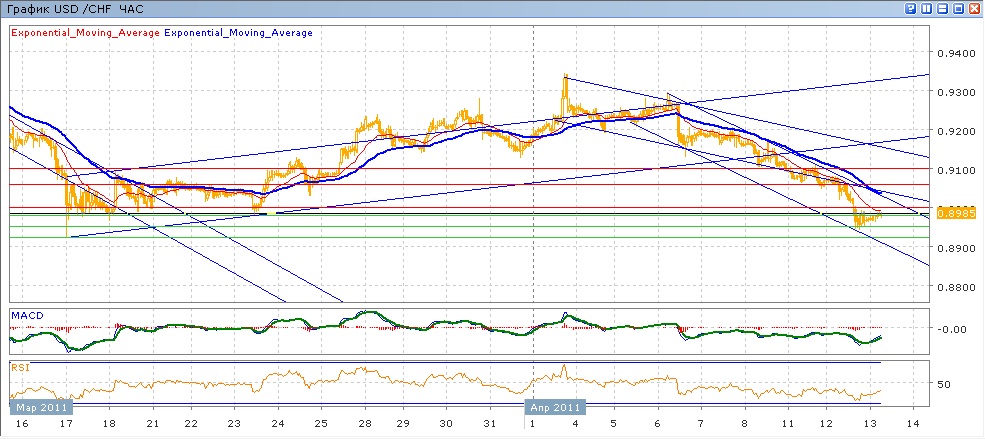The height and width of the screenshot is (439, 985).
Task: Select the MACD indicator label
Action: (x=25, y=316)
